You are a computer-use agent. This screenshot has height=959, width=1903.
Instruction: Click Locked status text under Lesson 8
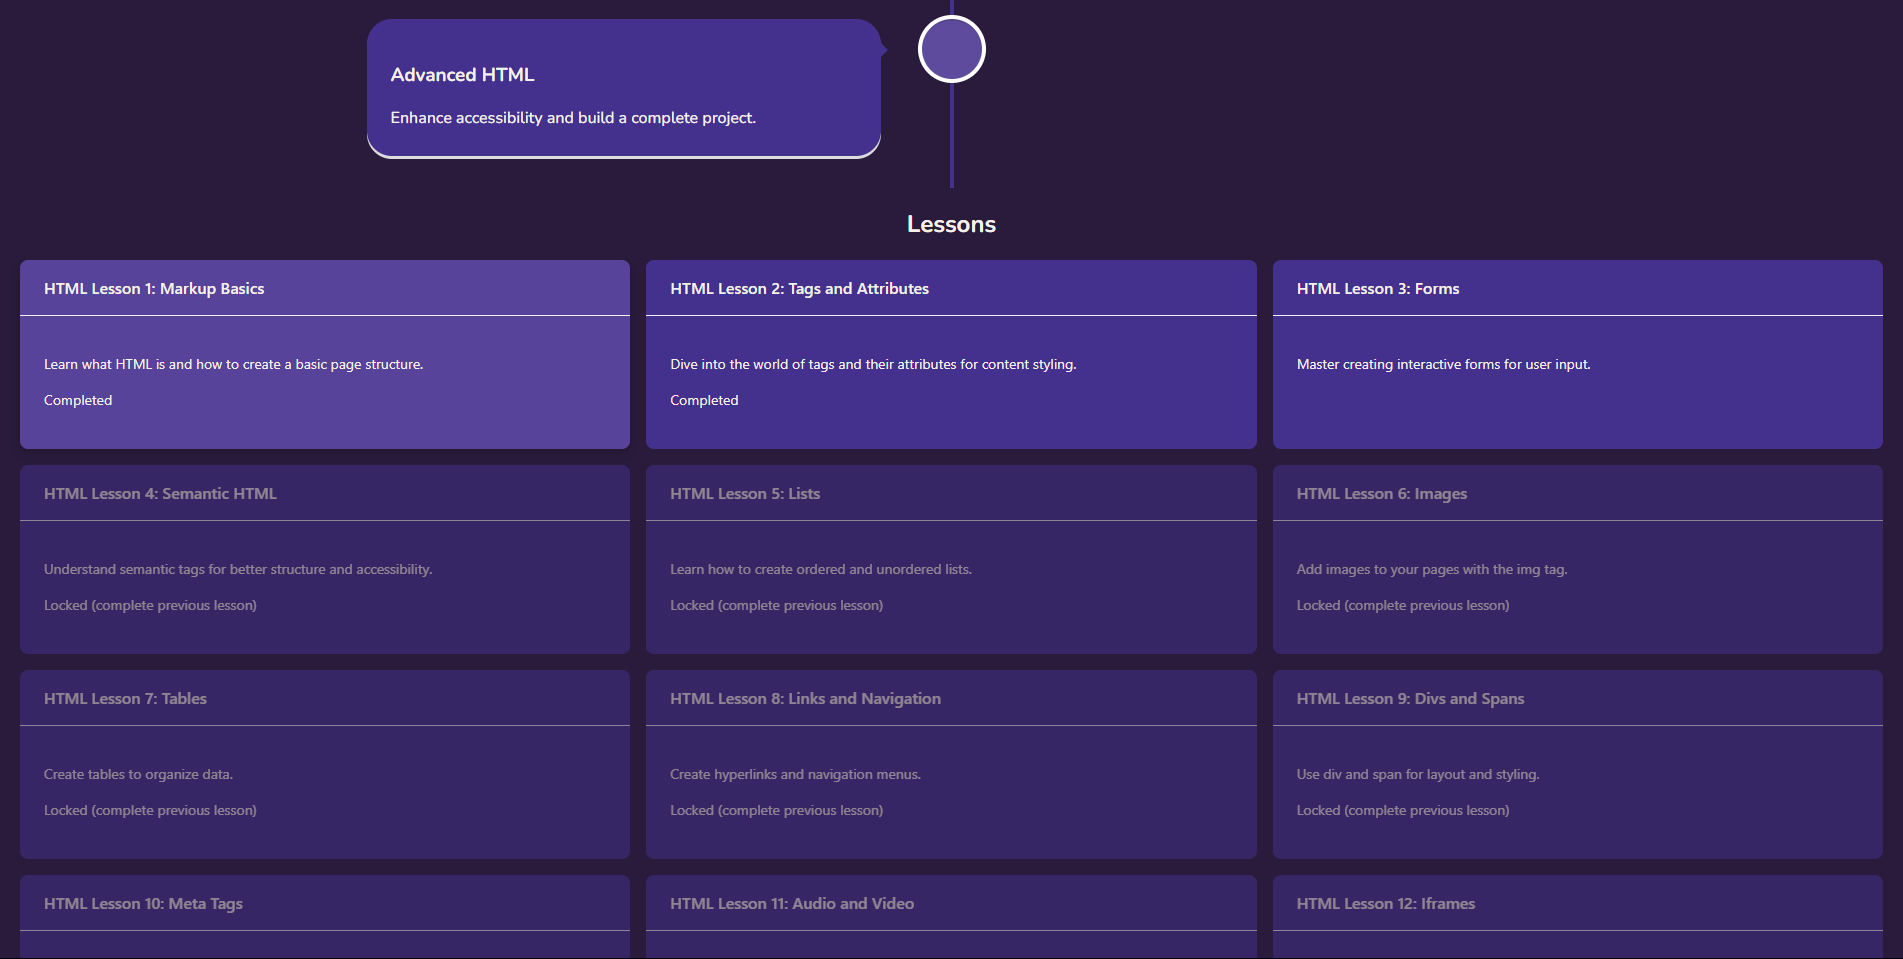(x=776, y=810)
